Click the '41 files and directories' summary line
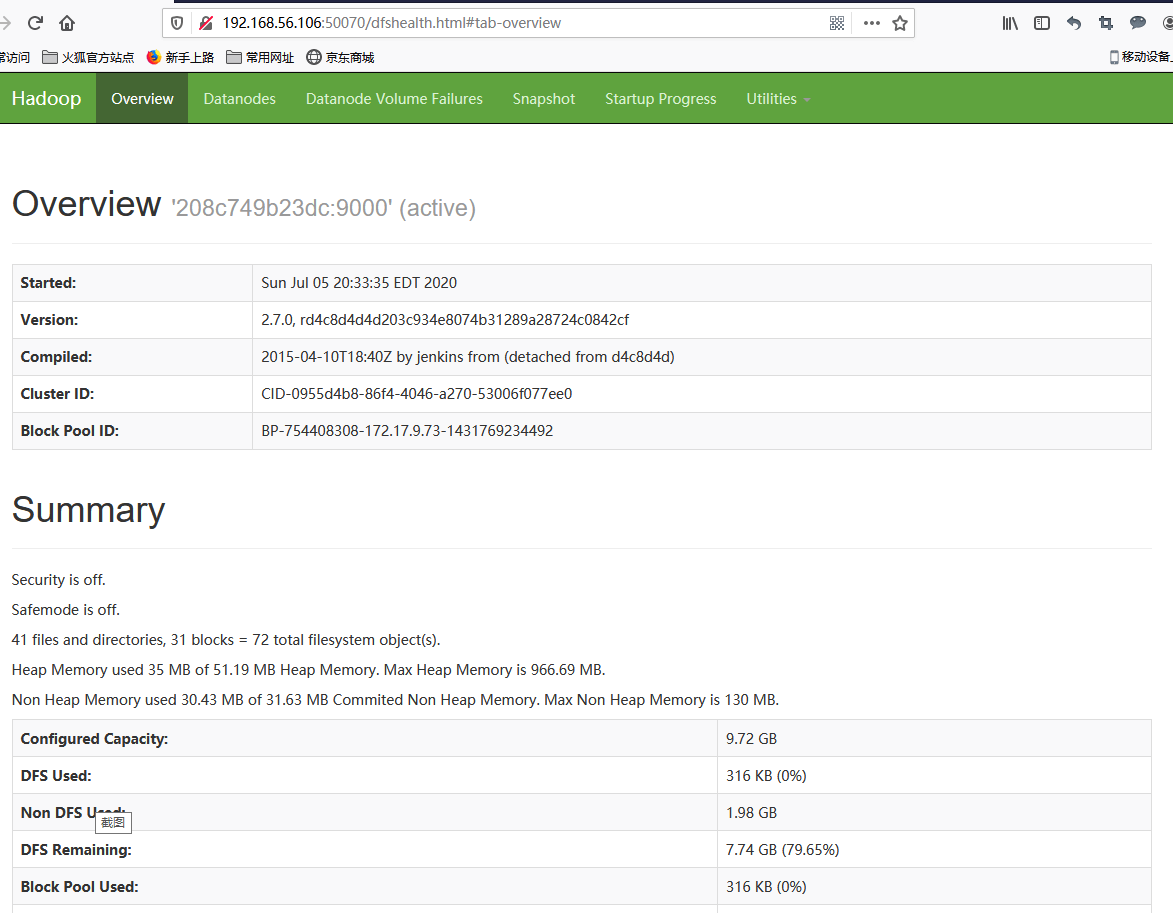1173x913 pixels. coord(226,640)
